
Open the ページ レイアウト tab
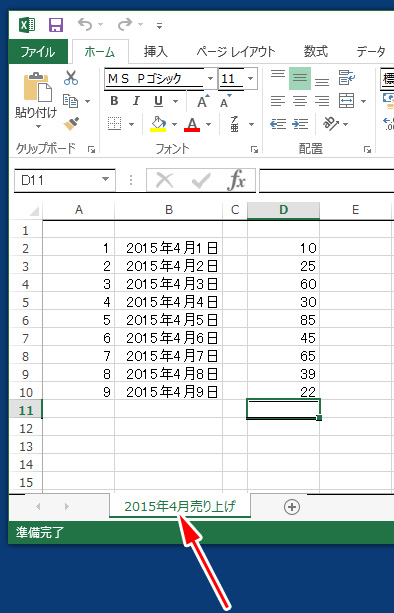(236, 52)
